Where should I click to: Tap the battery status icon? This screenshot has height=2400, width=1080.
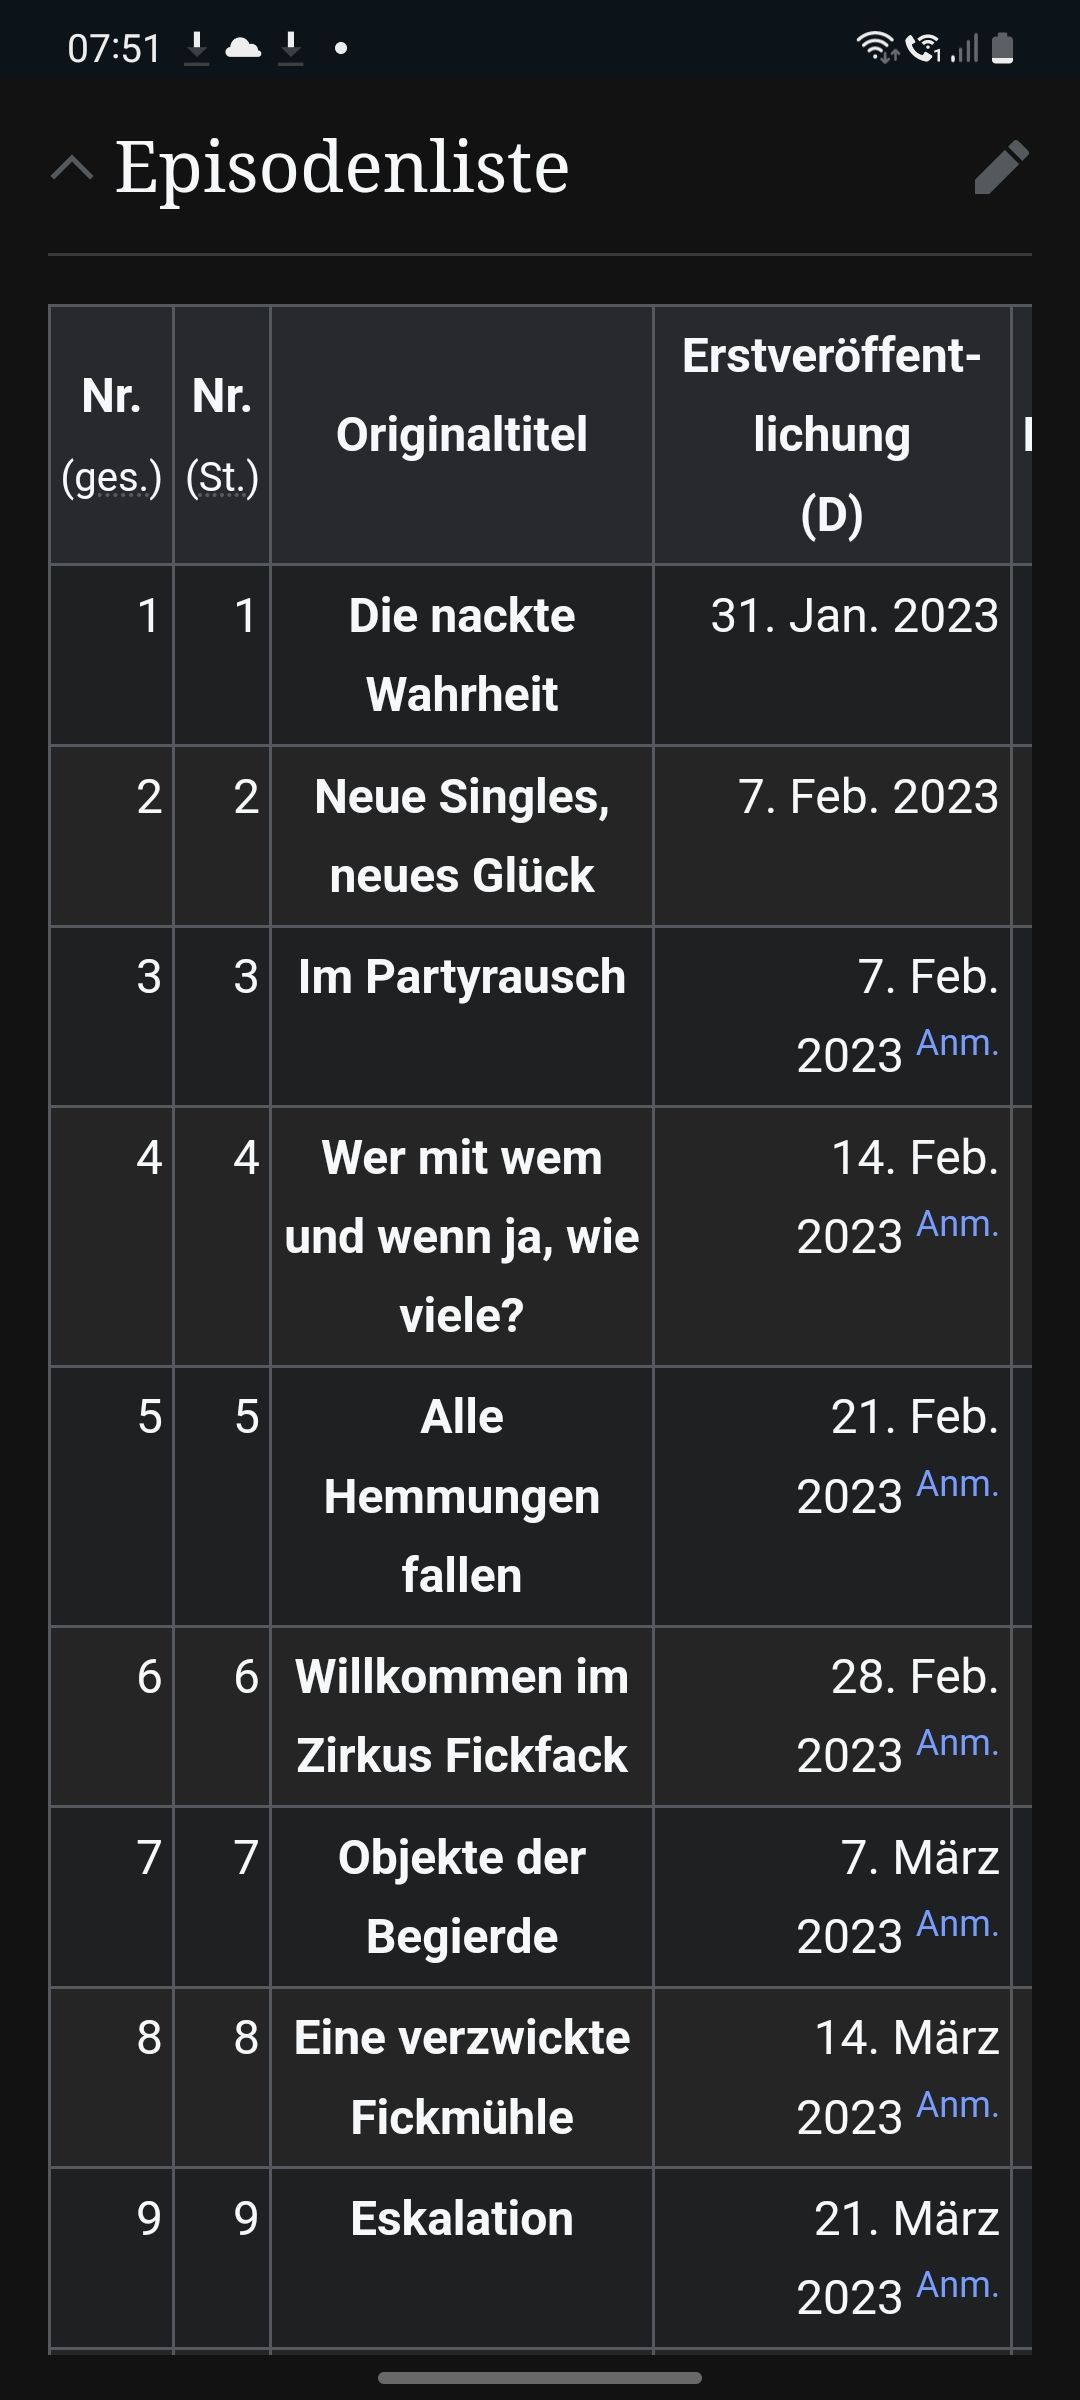point(1002,47)
